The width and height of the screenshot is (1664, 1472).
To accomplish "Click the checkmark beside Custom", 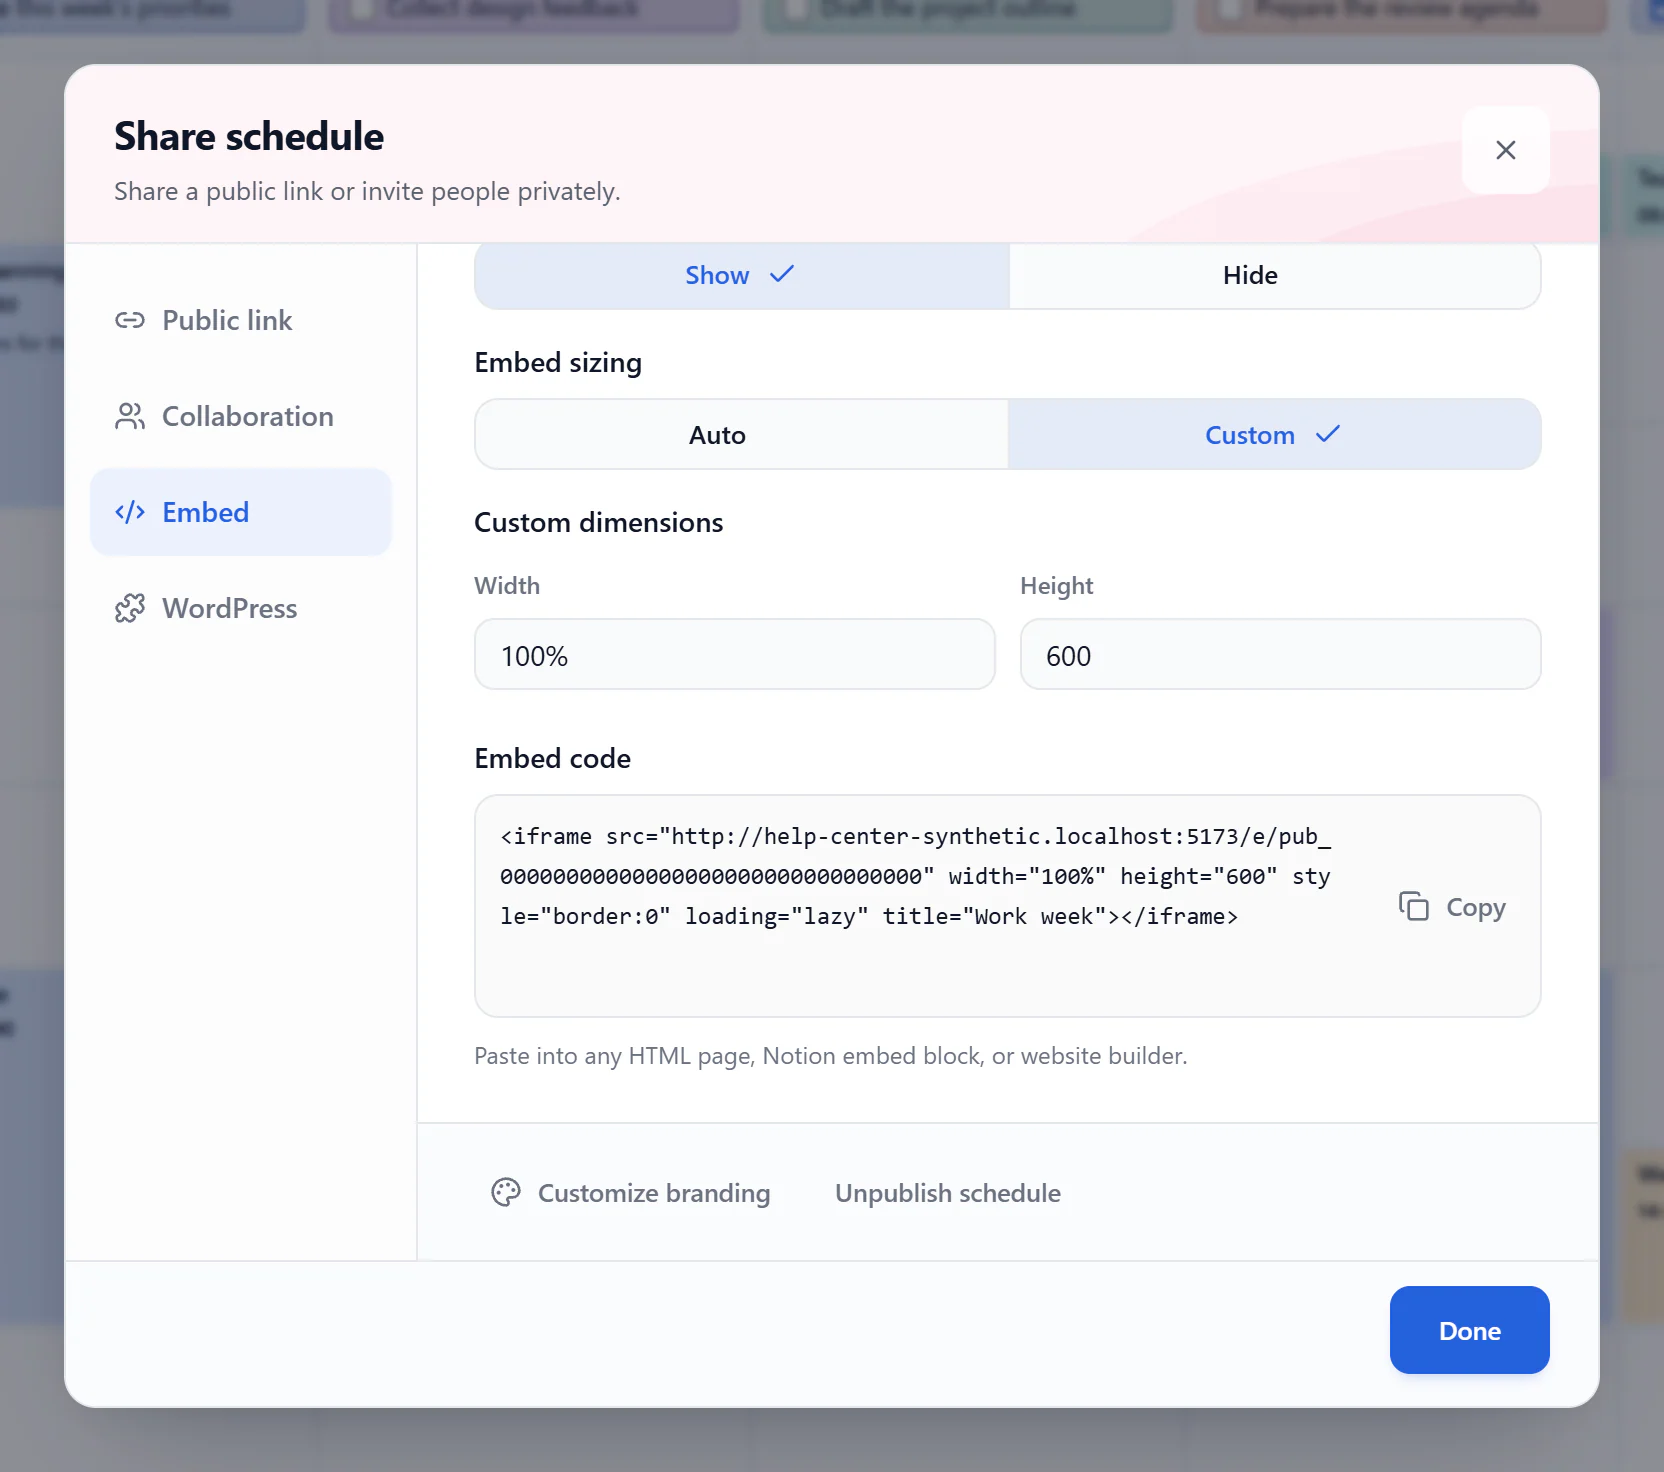I will click(1328, 433).
